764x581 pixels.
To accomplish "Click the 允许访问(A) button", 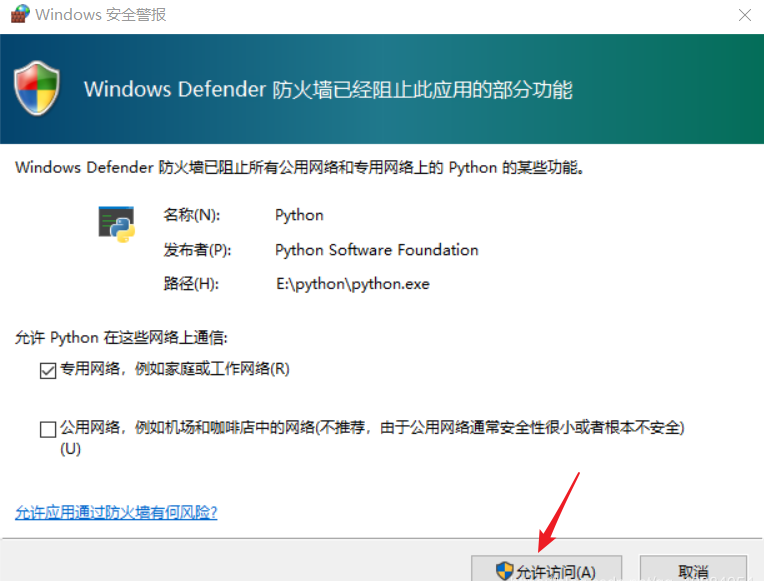I will click(546, 568).
